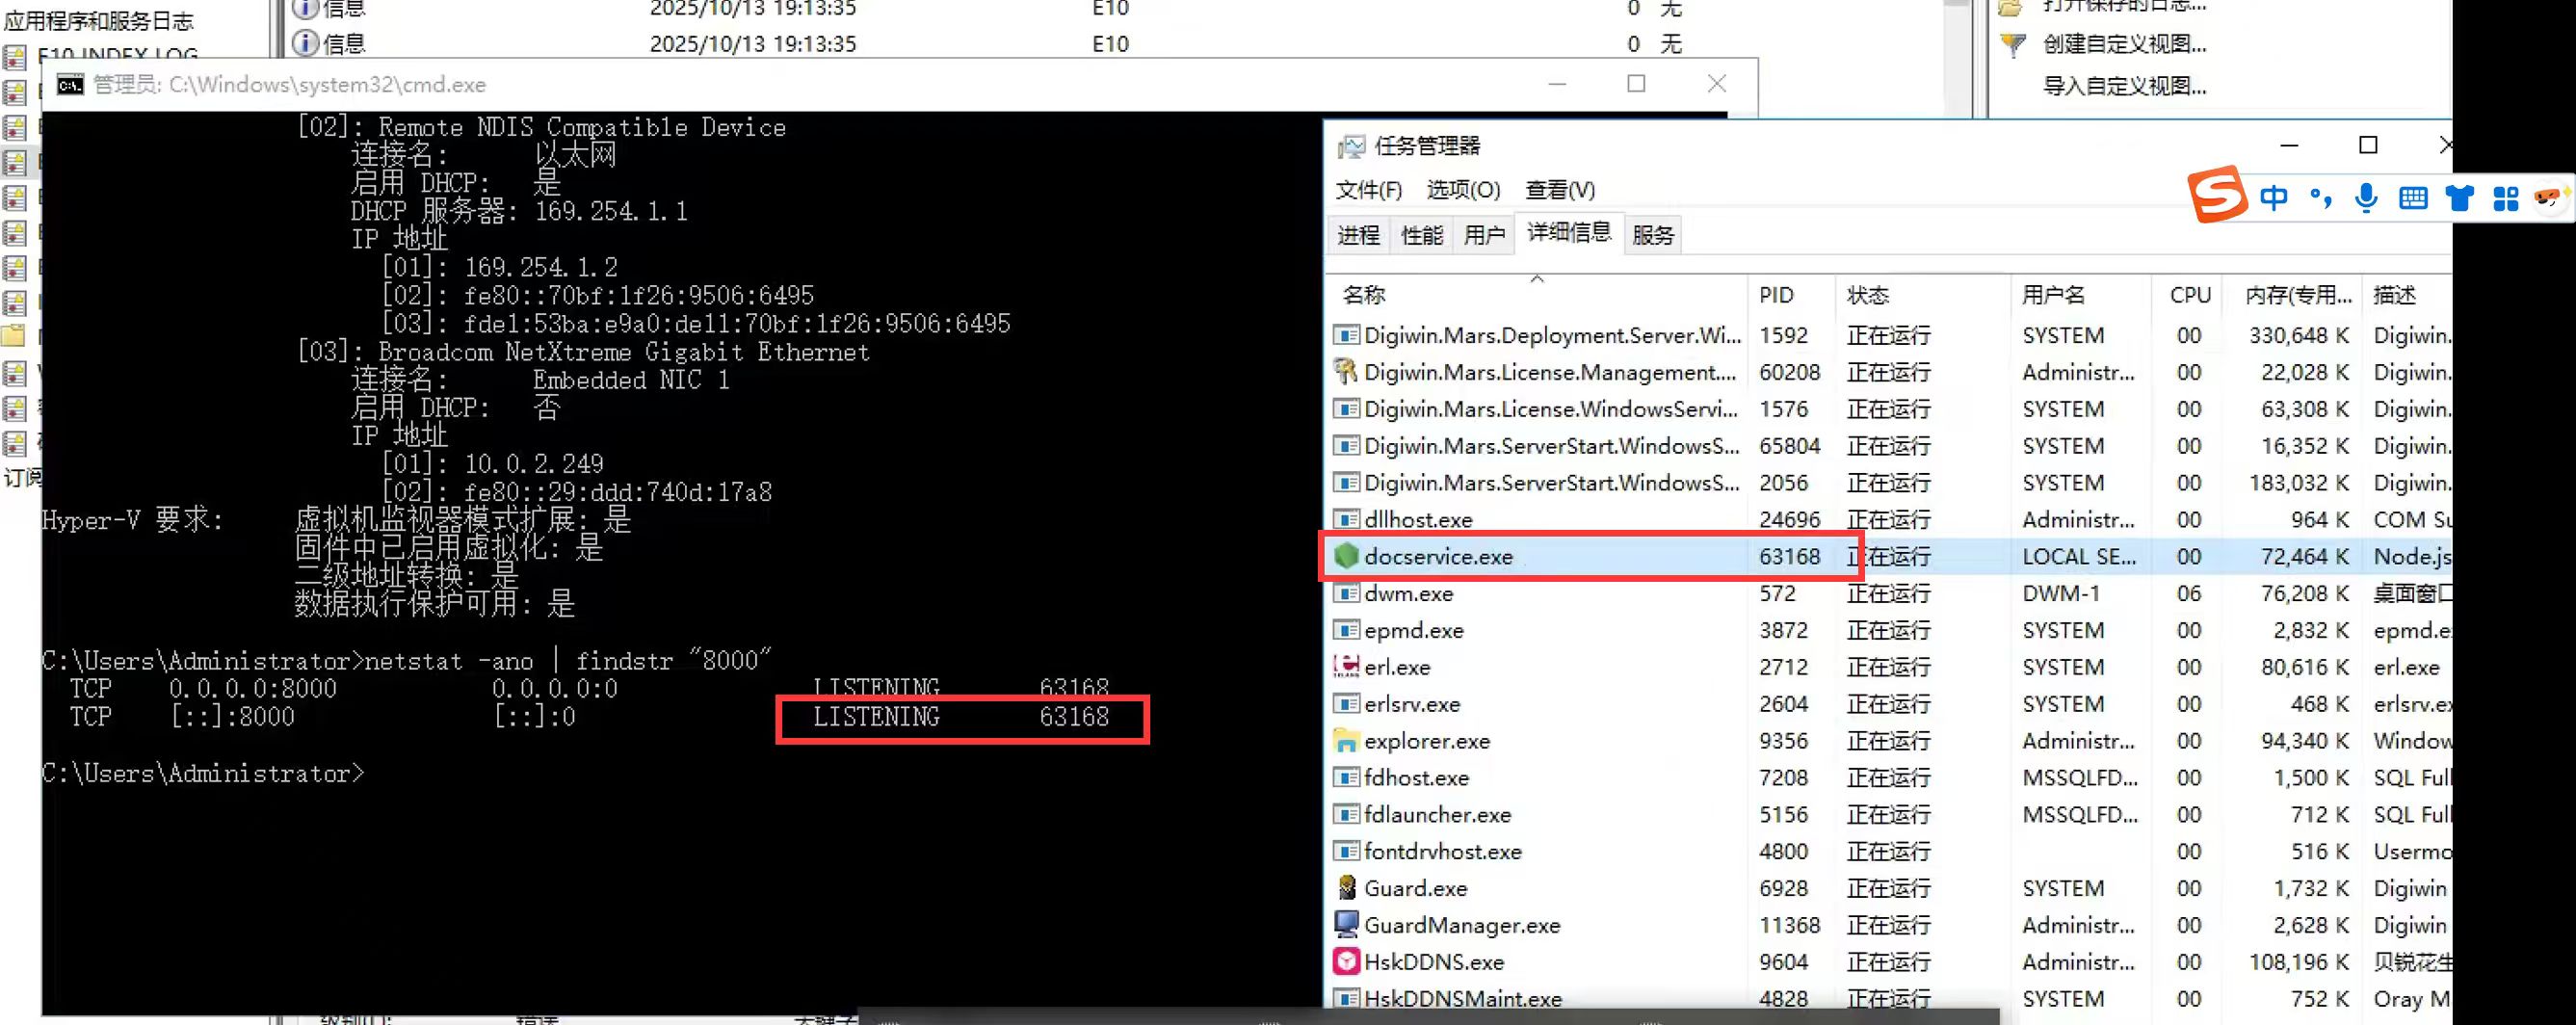The image size is (2576, 1025).
Task: Click the docservice.exe green Node.js icon
Action: coord(1346,556)
